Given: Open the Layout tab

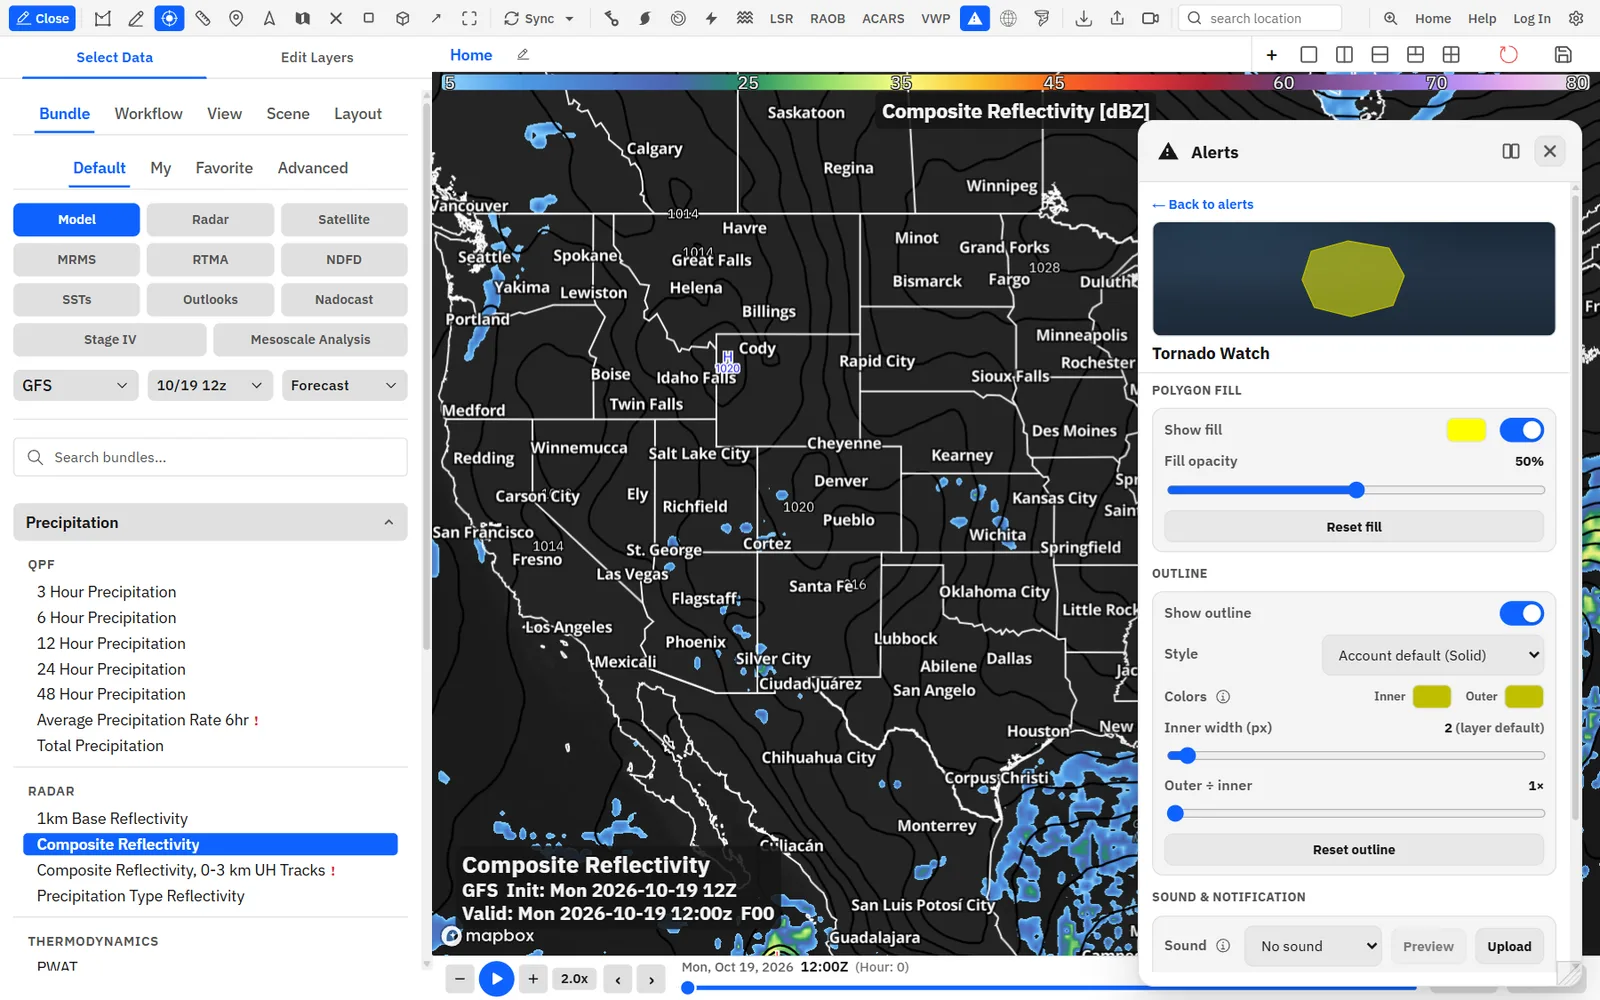Looking at the screenshot, I should (358, 114).
